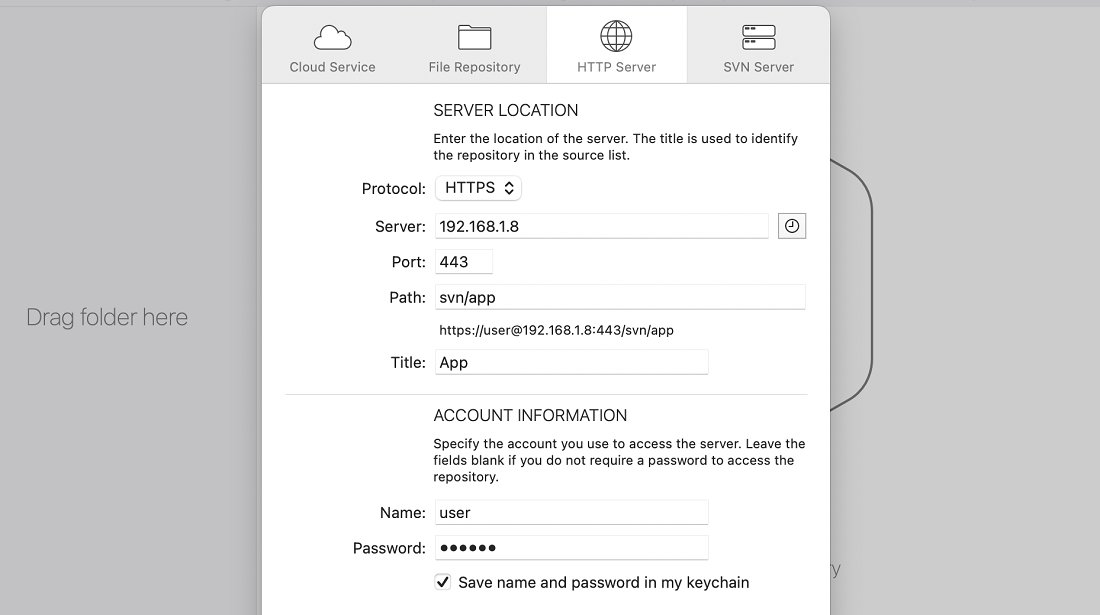The height and width of the screenshot is (615, 1100).
Task: Click the Password: label
Action: coord(389,548)
